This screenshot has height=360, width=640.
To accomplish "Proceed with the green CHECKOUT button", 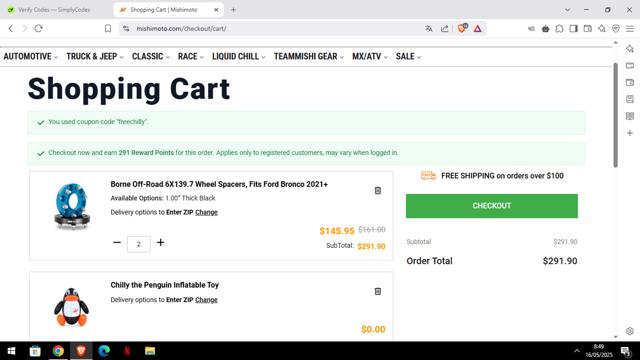I will coord(491,206).
